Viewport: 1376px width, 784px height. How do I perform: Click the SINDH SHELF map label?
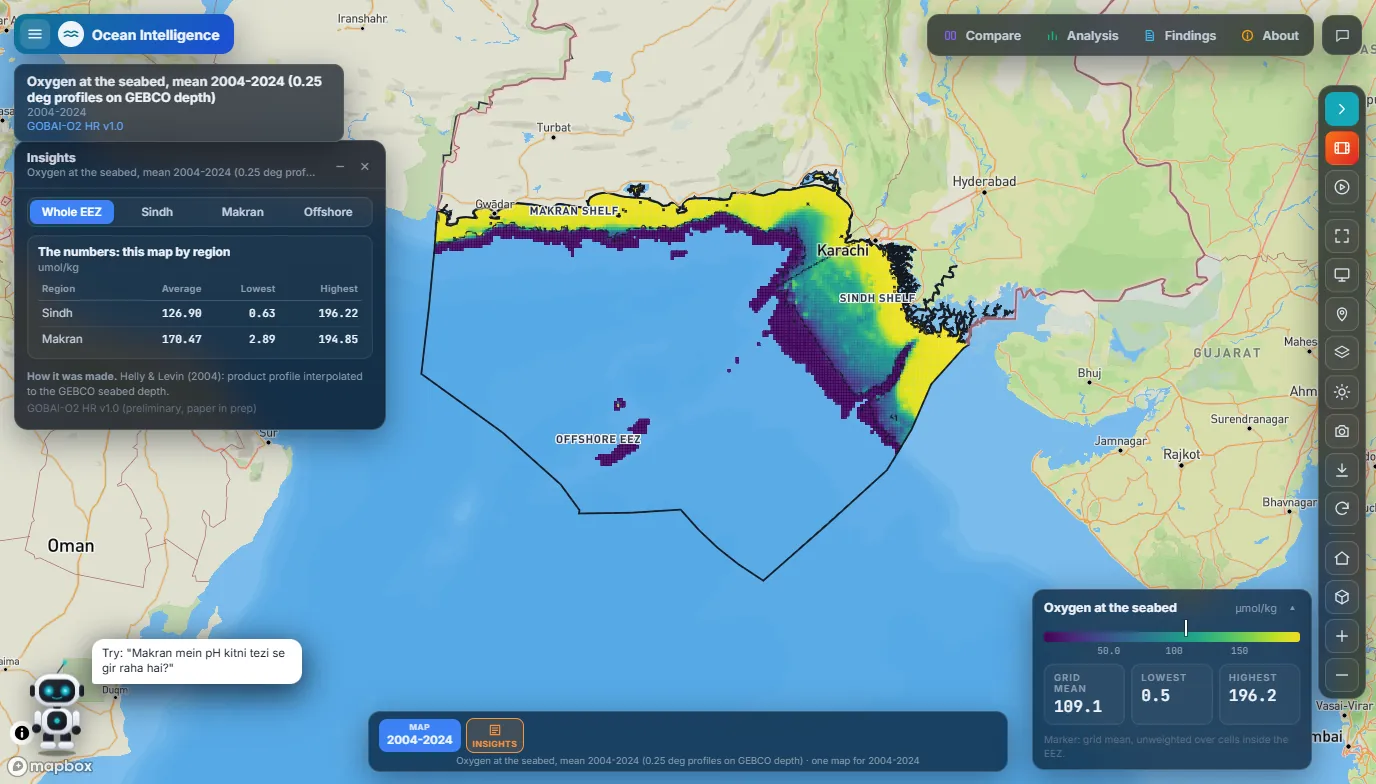click(877, 298)
